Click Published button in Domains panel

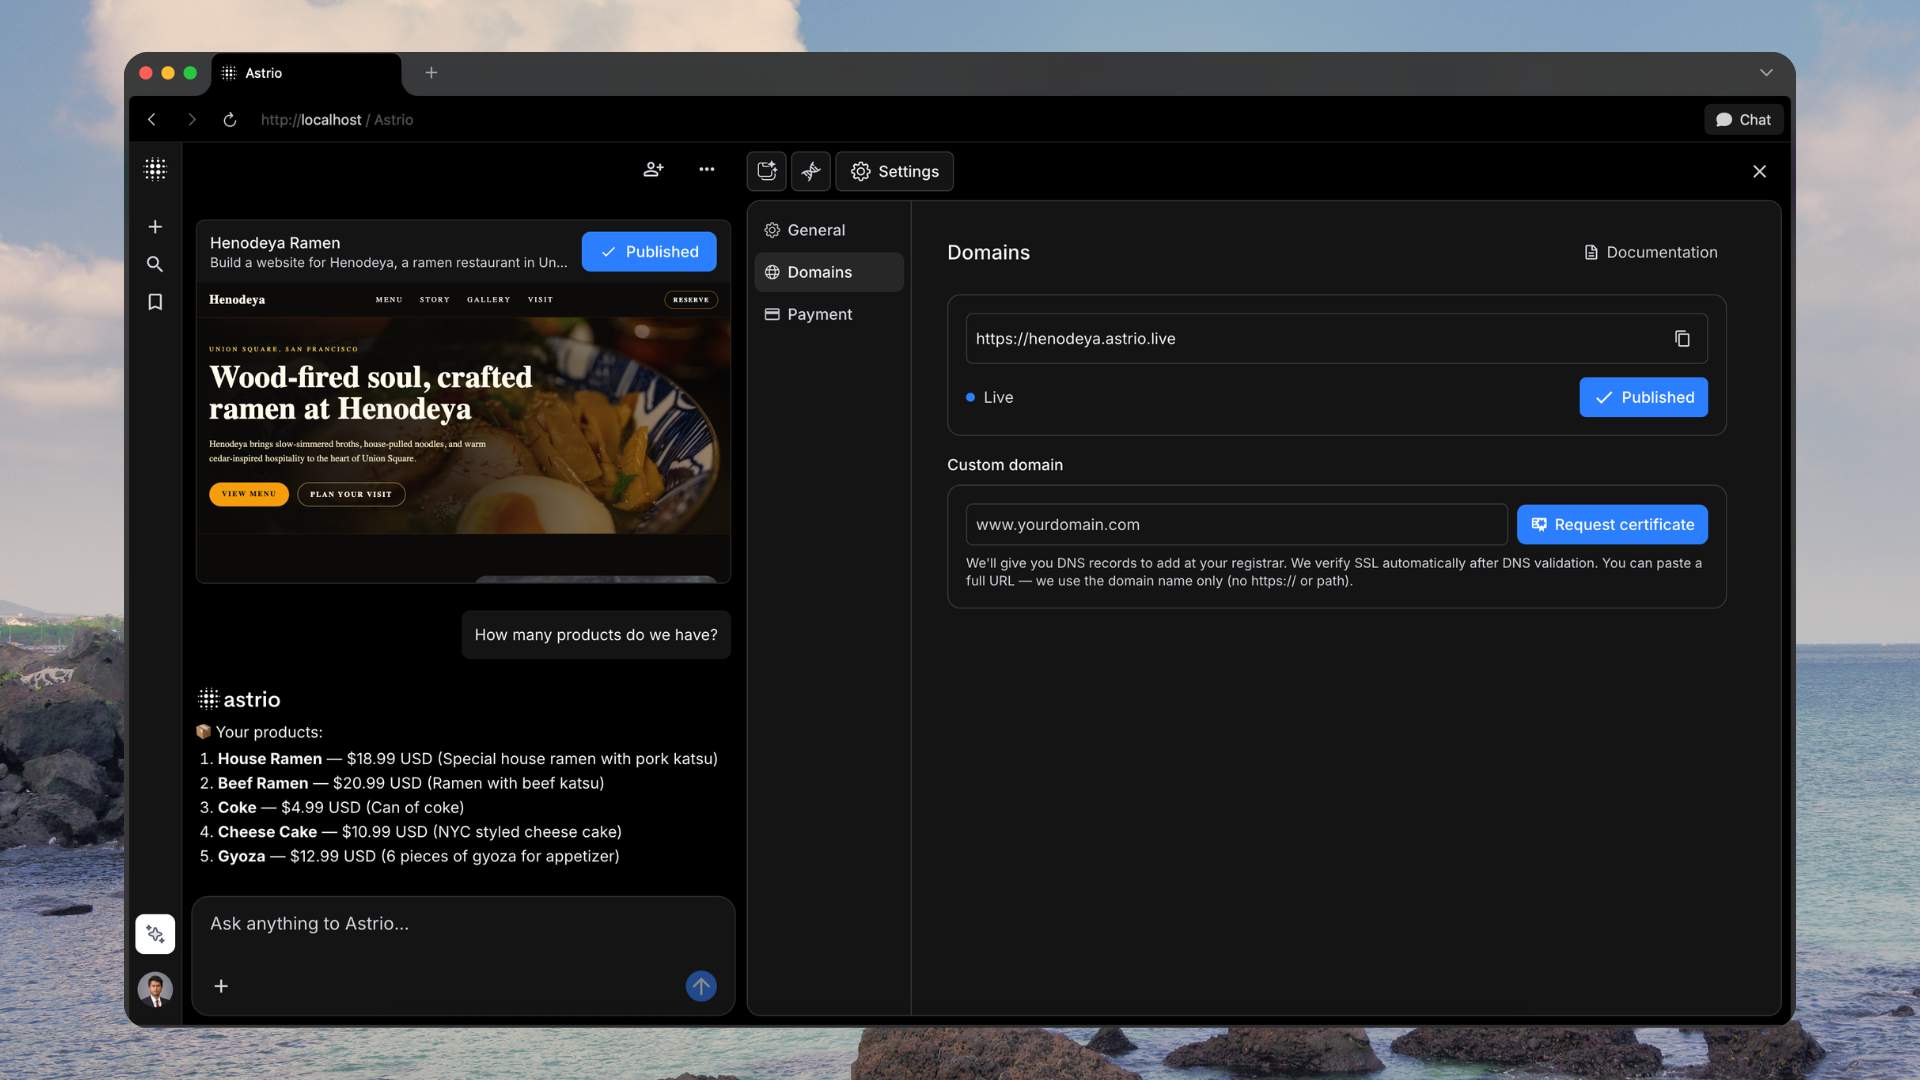pos(1643,397)
